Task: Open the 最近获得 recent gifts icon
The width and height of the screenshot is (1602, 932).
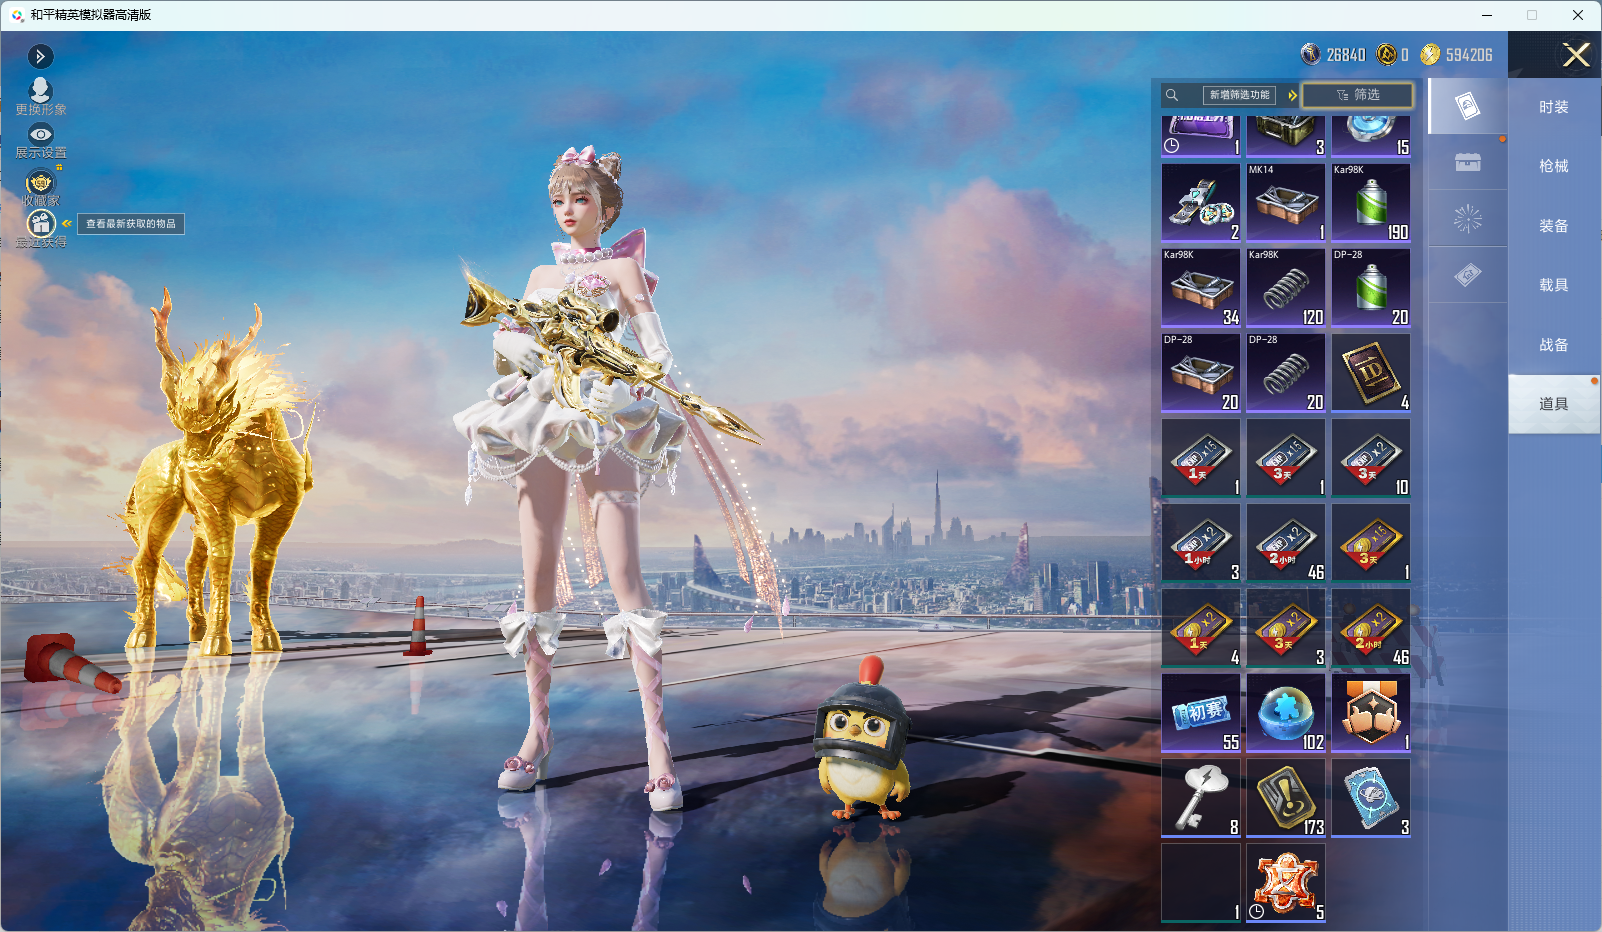Action: point(40,229)
